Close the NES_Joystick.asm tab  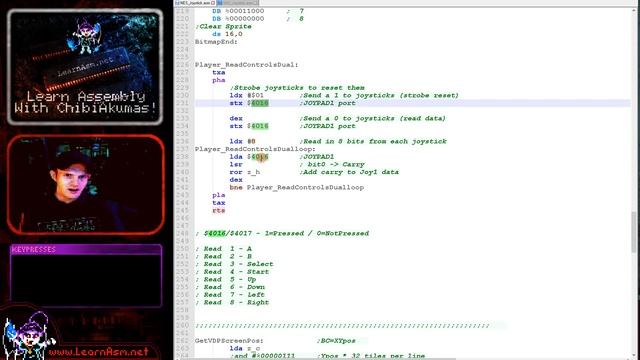[x=213, y=3]
